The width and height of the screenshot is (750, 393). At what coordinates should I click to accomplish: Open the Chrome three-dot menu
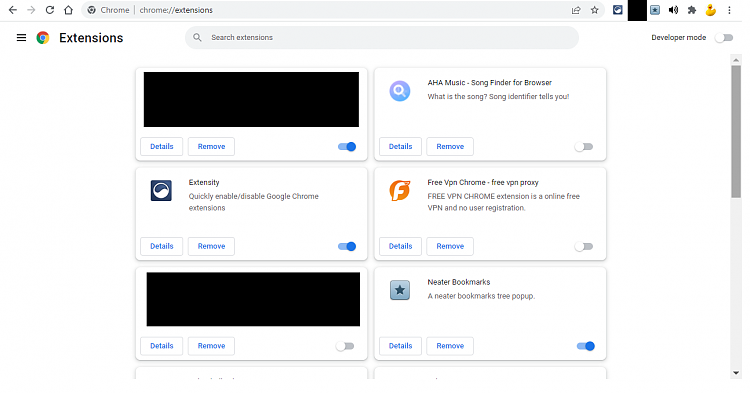click(x=729, y=10)
